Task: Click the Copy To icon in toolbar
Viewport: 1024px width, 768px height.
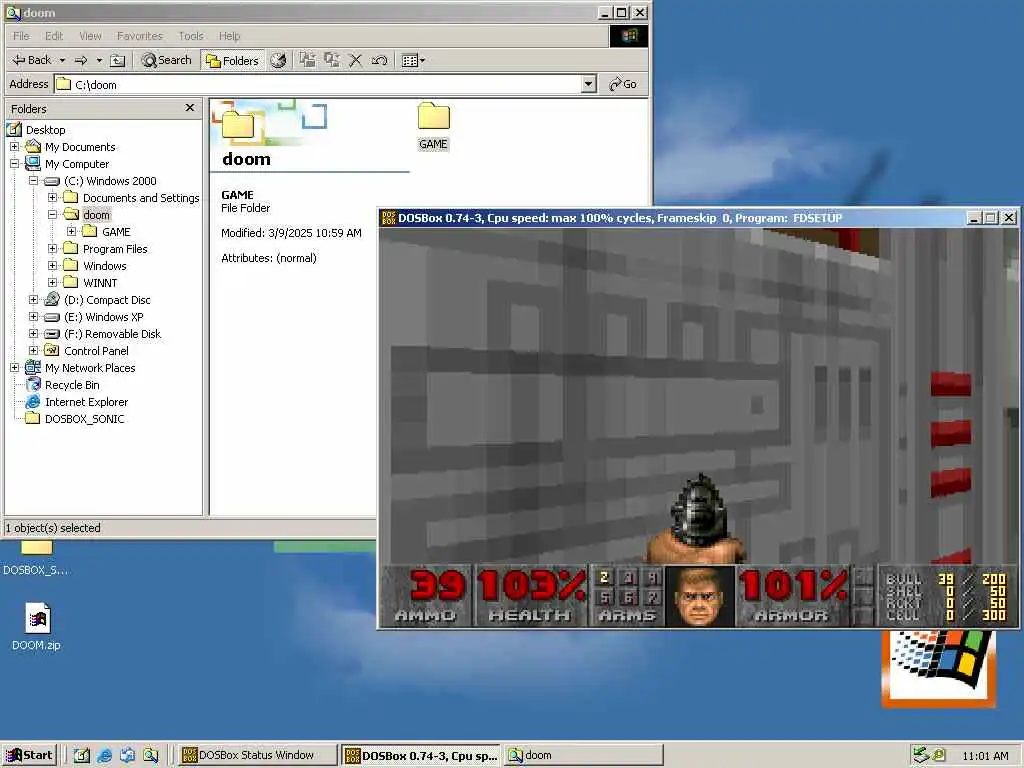Action: click(x=332, y=60)
